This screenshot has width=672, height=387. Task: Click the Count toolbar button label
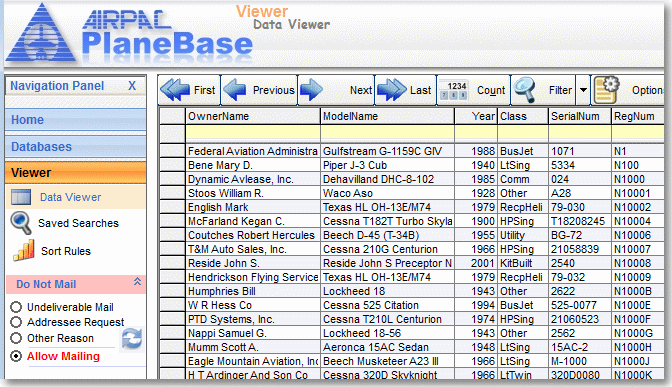click(x=491, y=90)
